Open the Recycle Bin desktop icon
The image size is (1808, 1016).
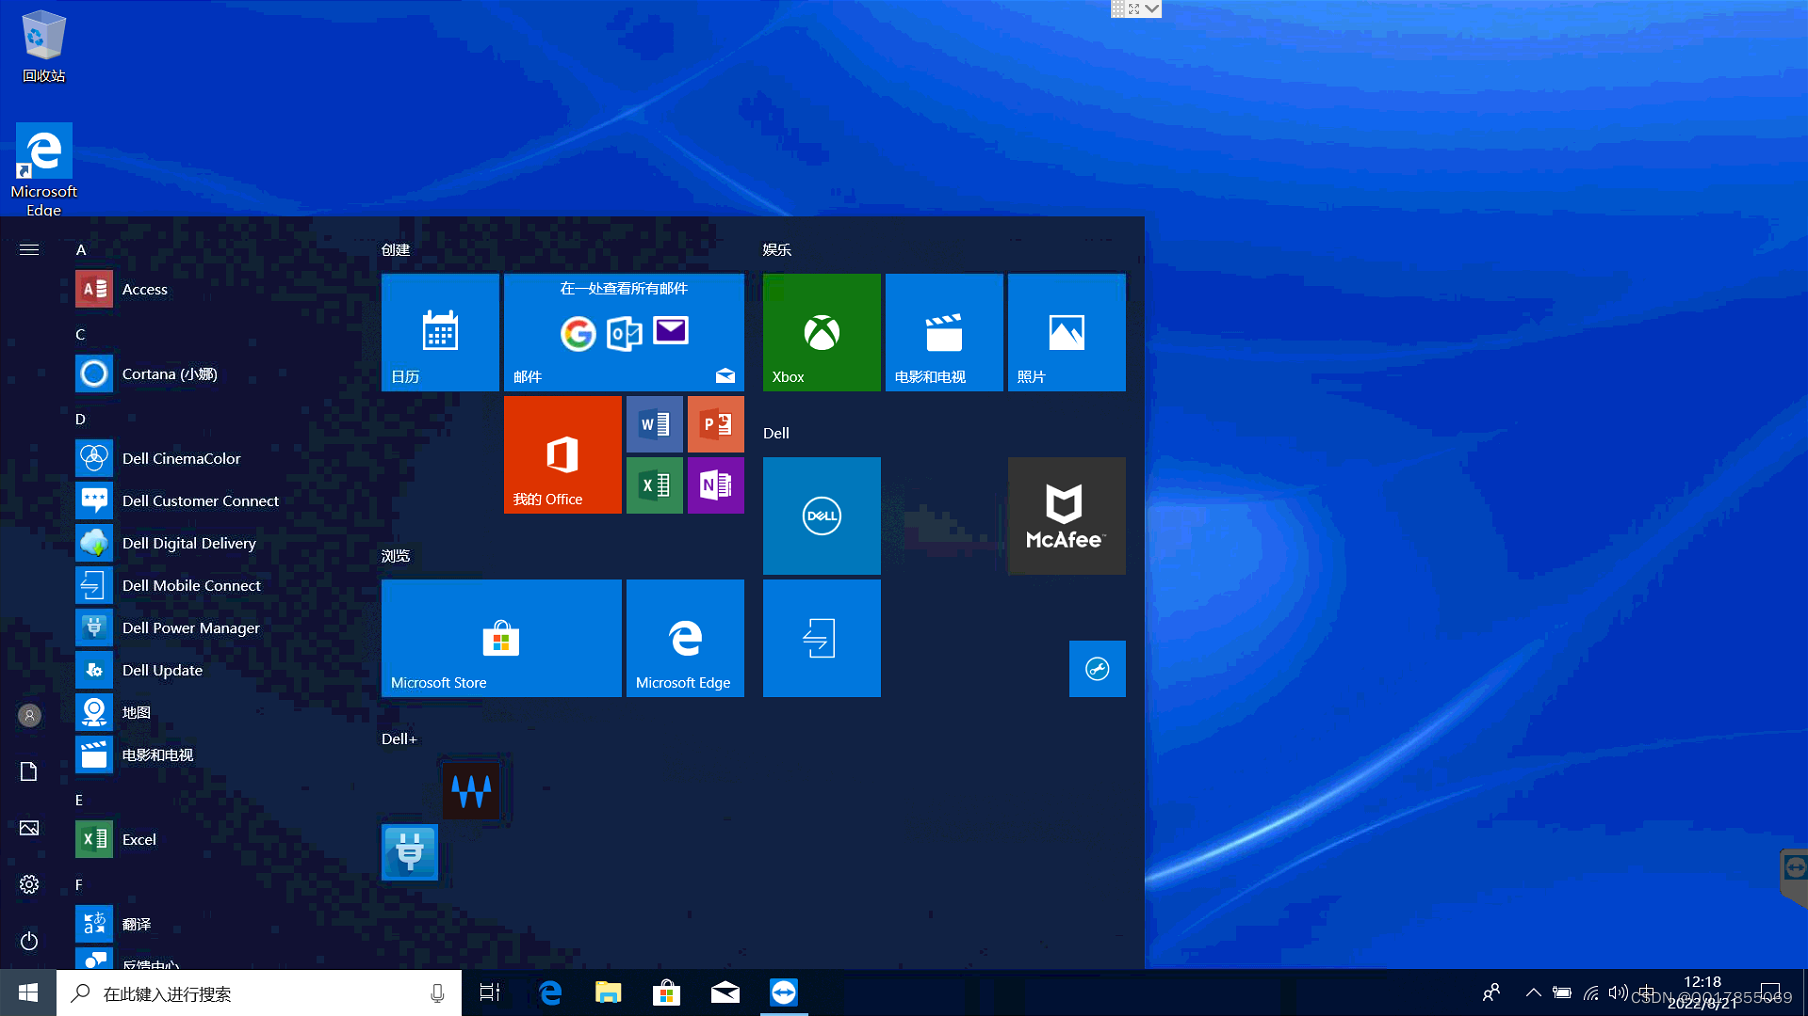coord(44,47)
